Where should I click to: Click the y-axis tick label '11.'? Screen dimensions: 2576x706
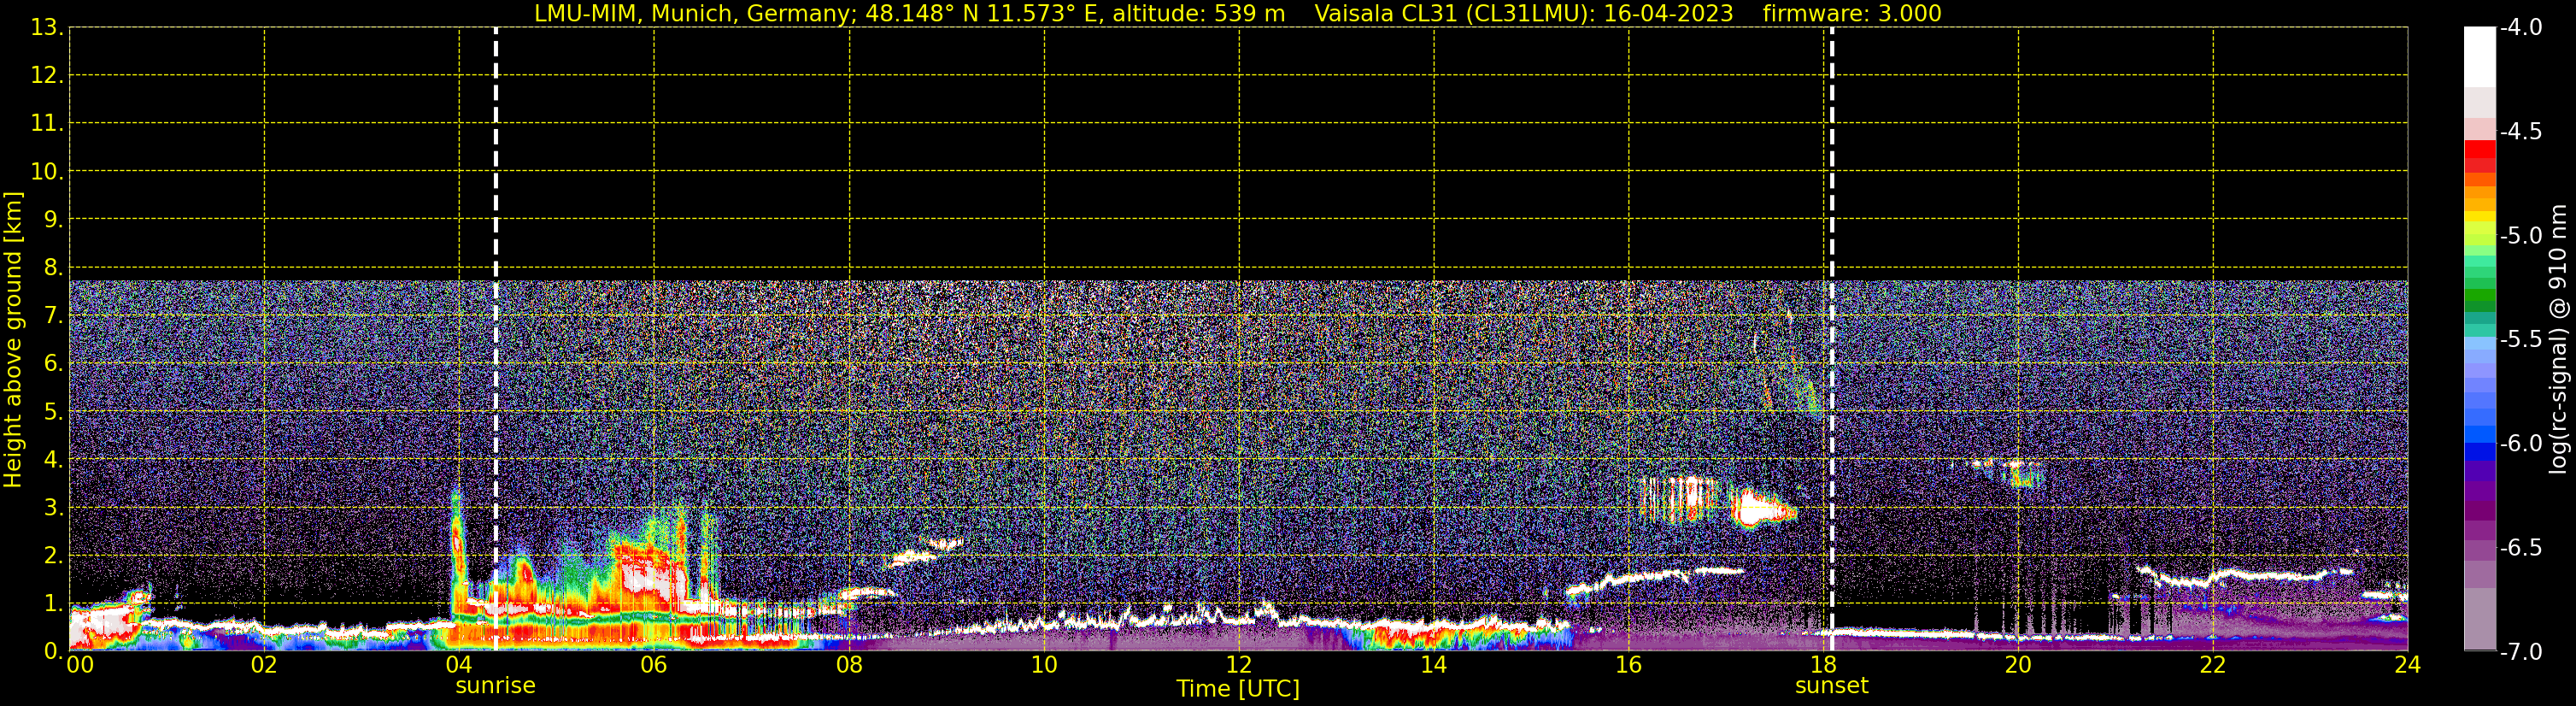47,124
